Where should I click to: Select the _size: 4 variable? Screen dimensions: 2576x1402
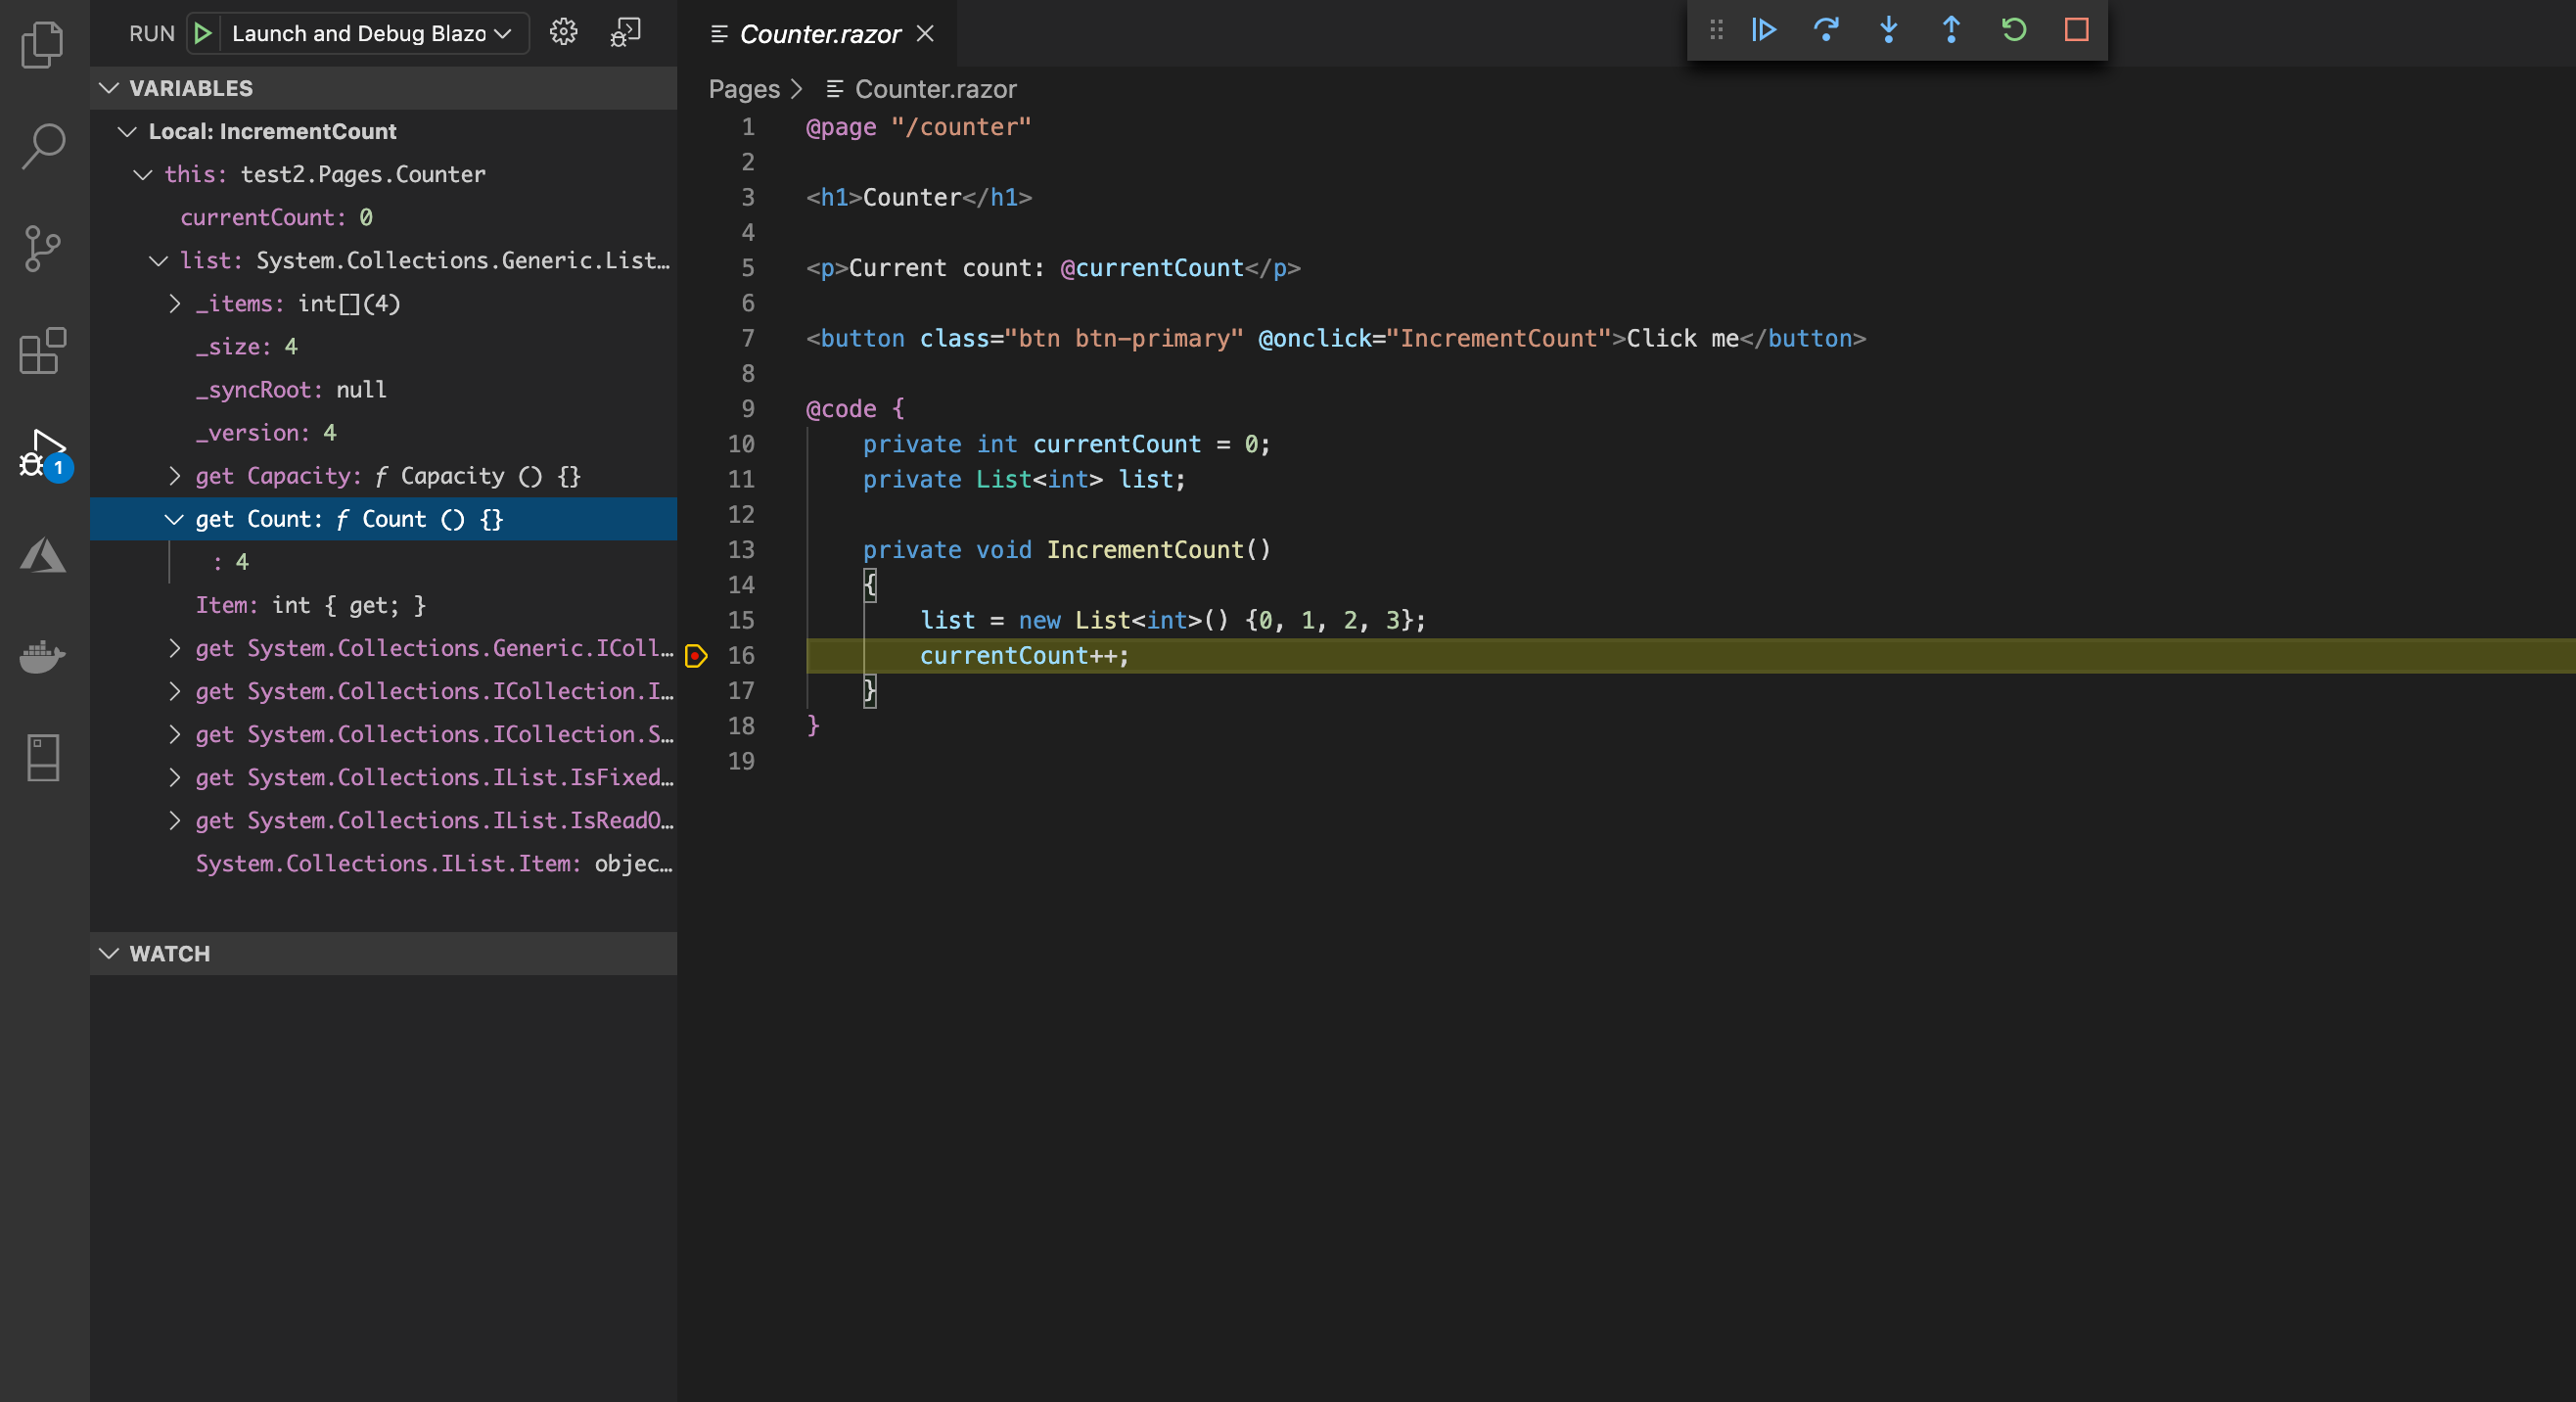[384, 346]
